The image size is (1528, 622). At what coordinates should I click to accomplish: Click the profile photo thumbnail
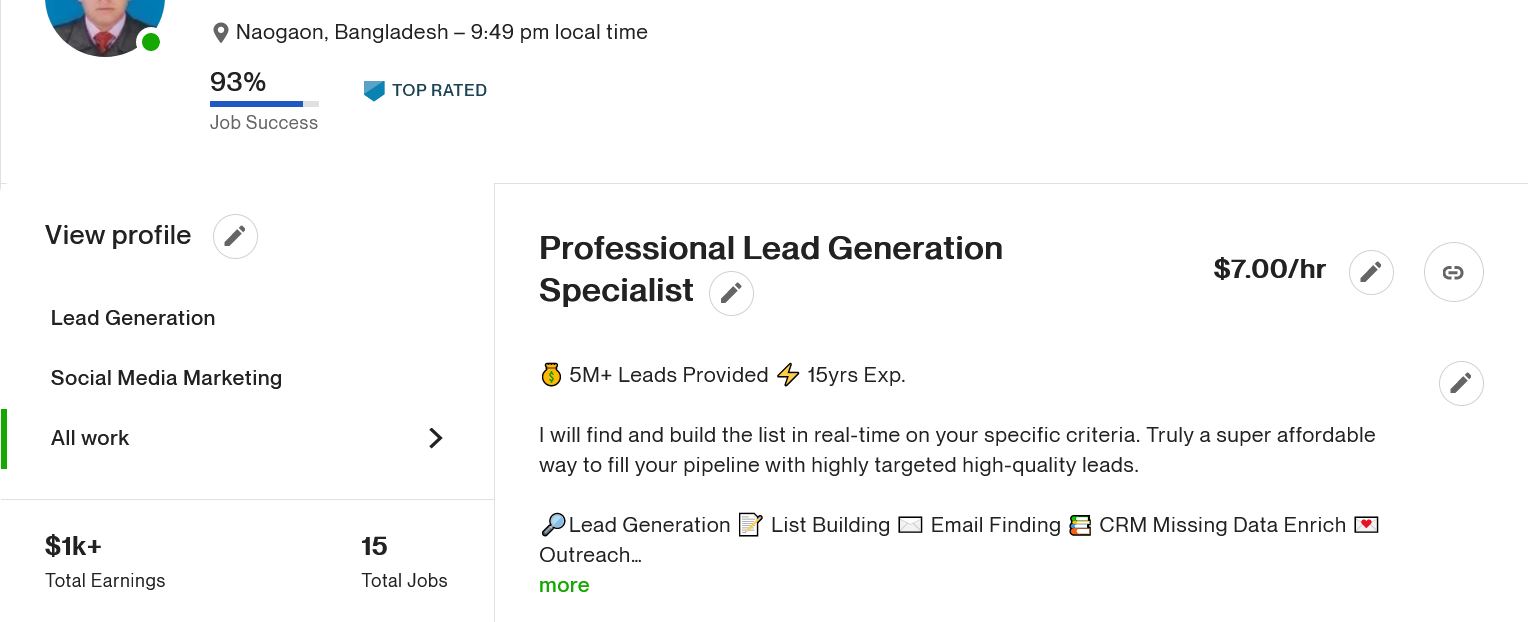(104, 22)
